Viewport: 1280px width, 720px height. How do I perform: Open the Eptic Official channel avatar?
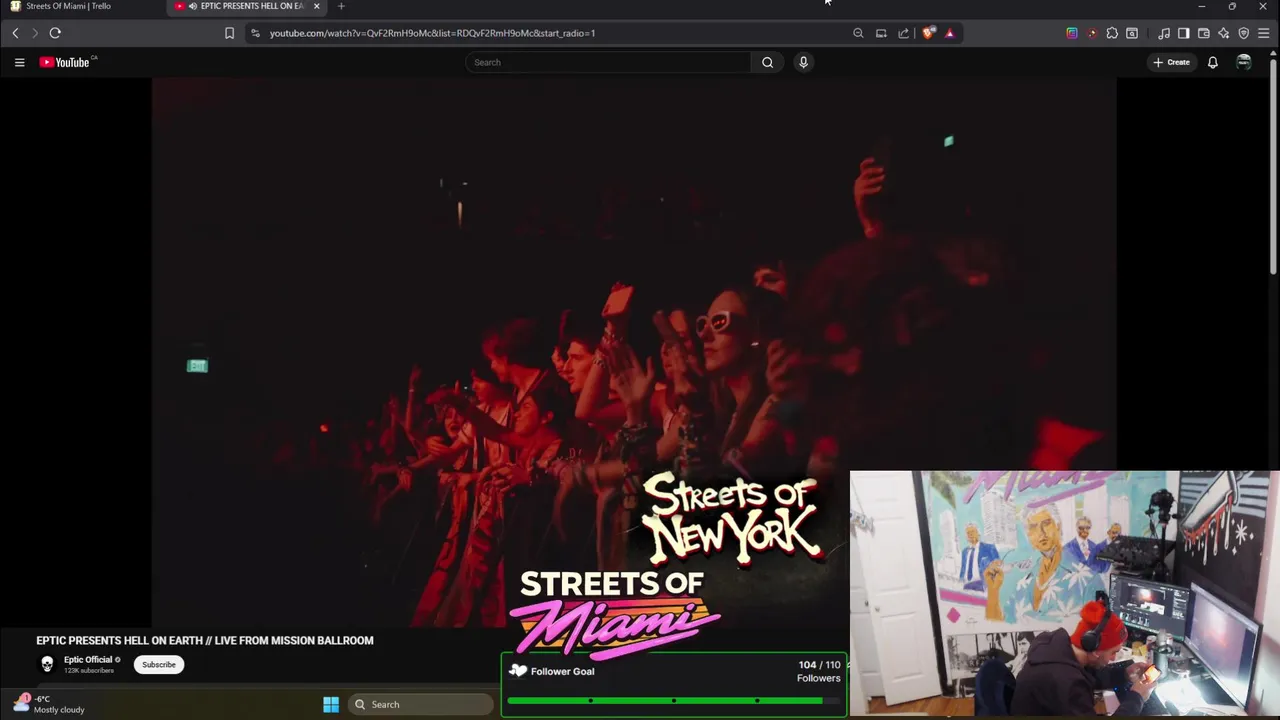[47, 664]
